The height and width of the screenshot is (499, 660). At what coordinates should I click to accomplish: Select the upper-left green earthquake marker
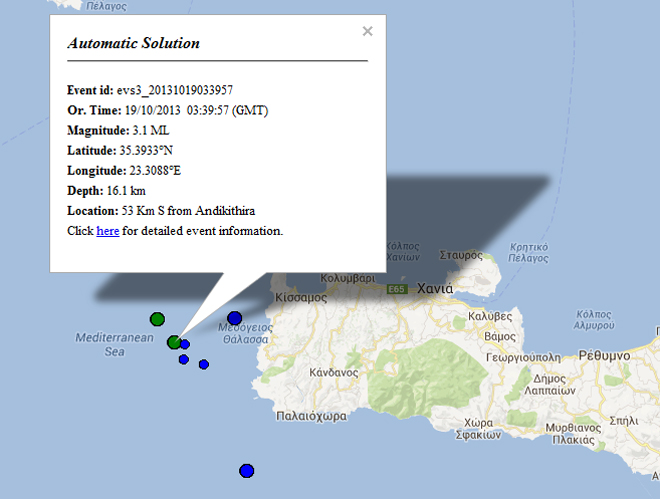click(157, 319)
